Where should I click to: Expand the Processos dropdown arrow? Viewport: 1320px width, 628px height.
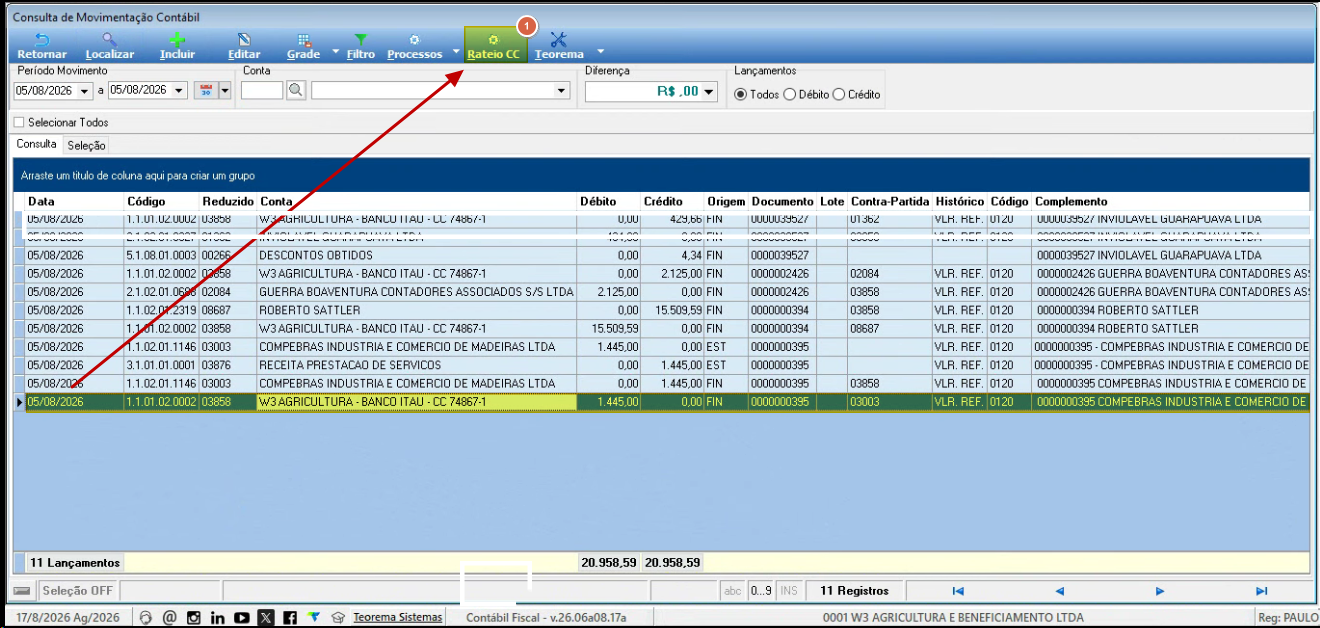(x=456, y=51)
